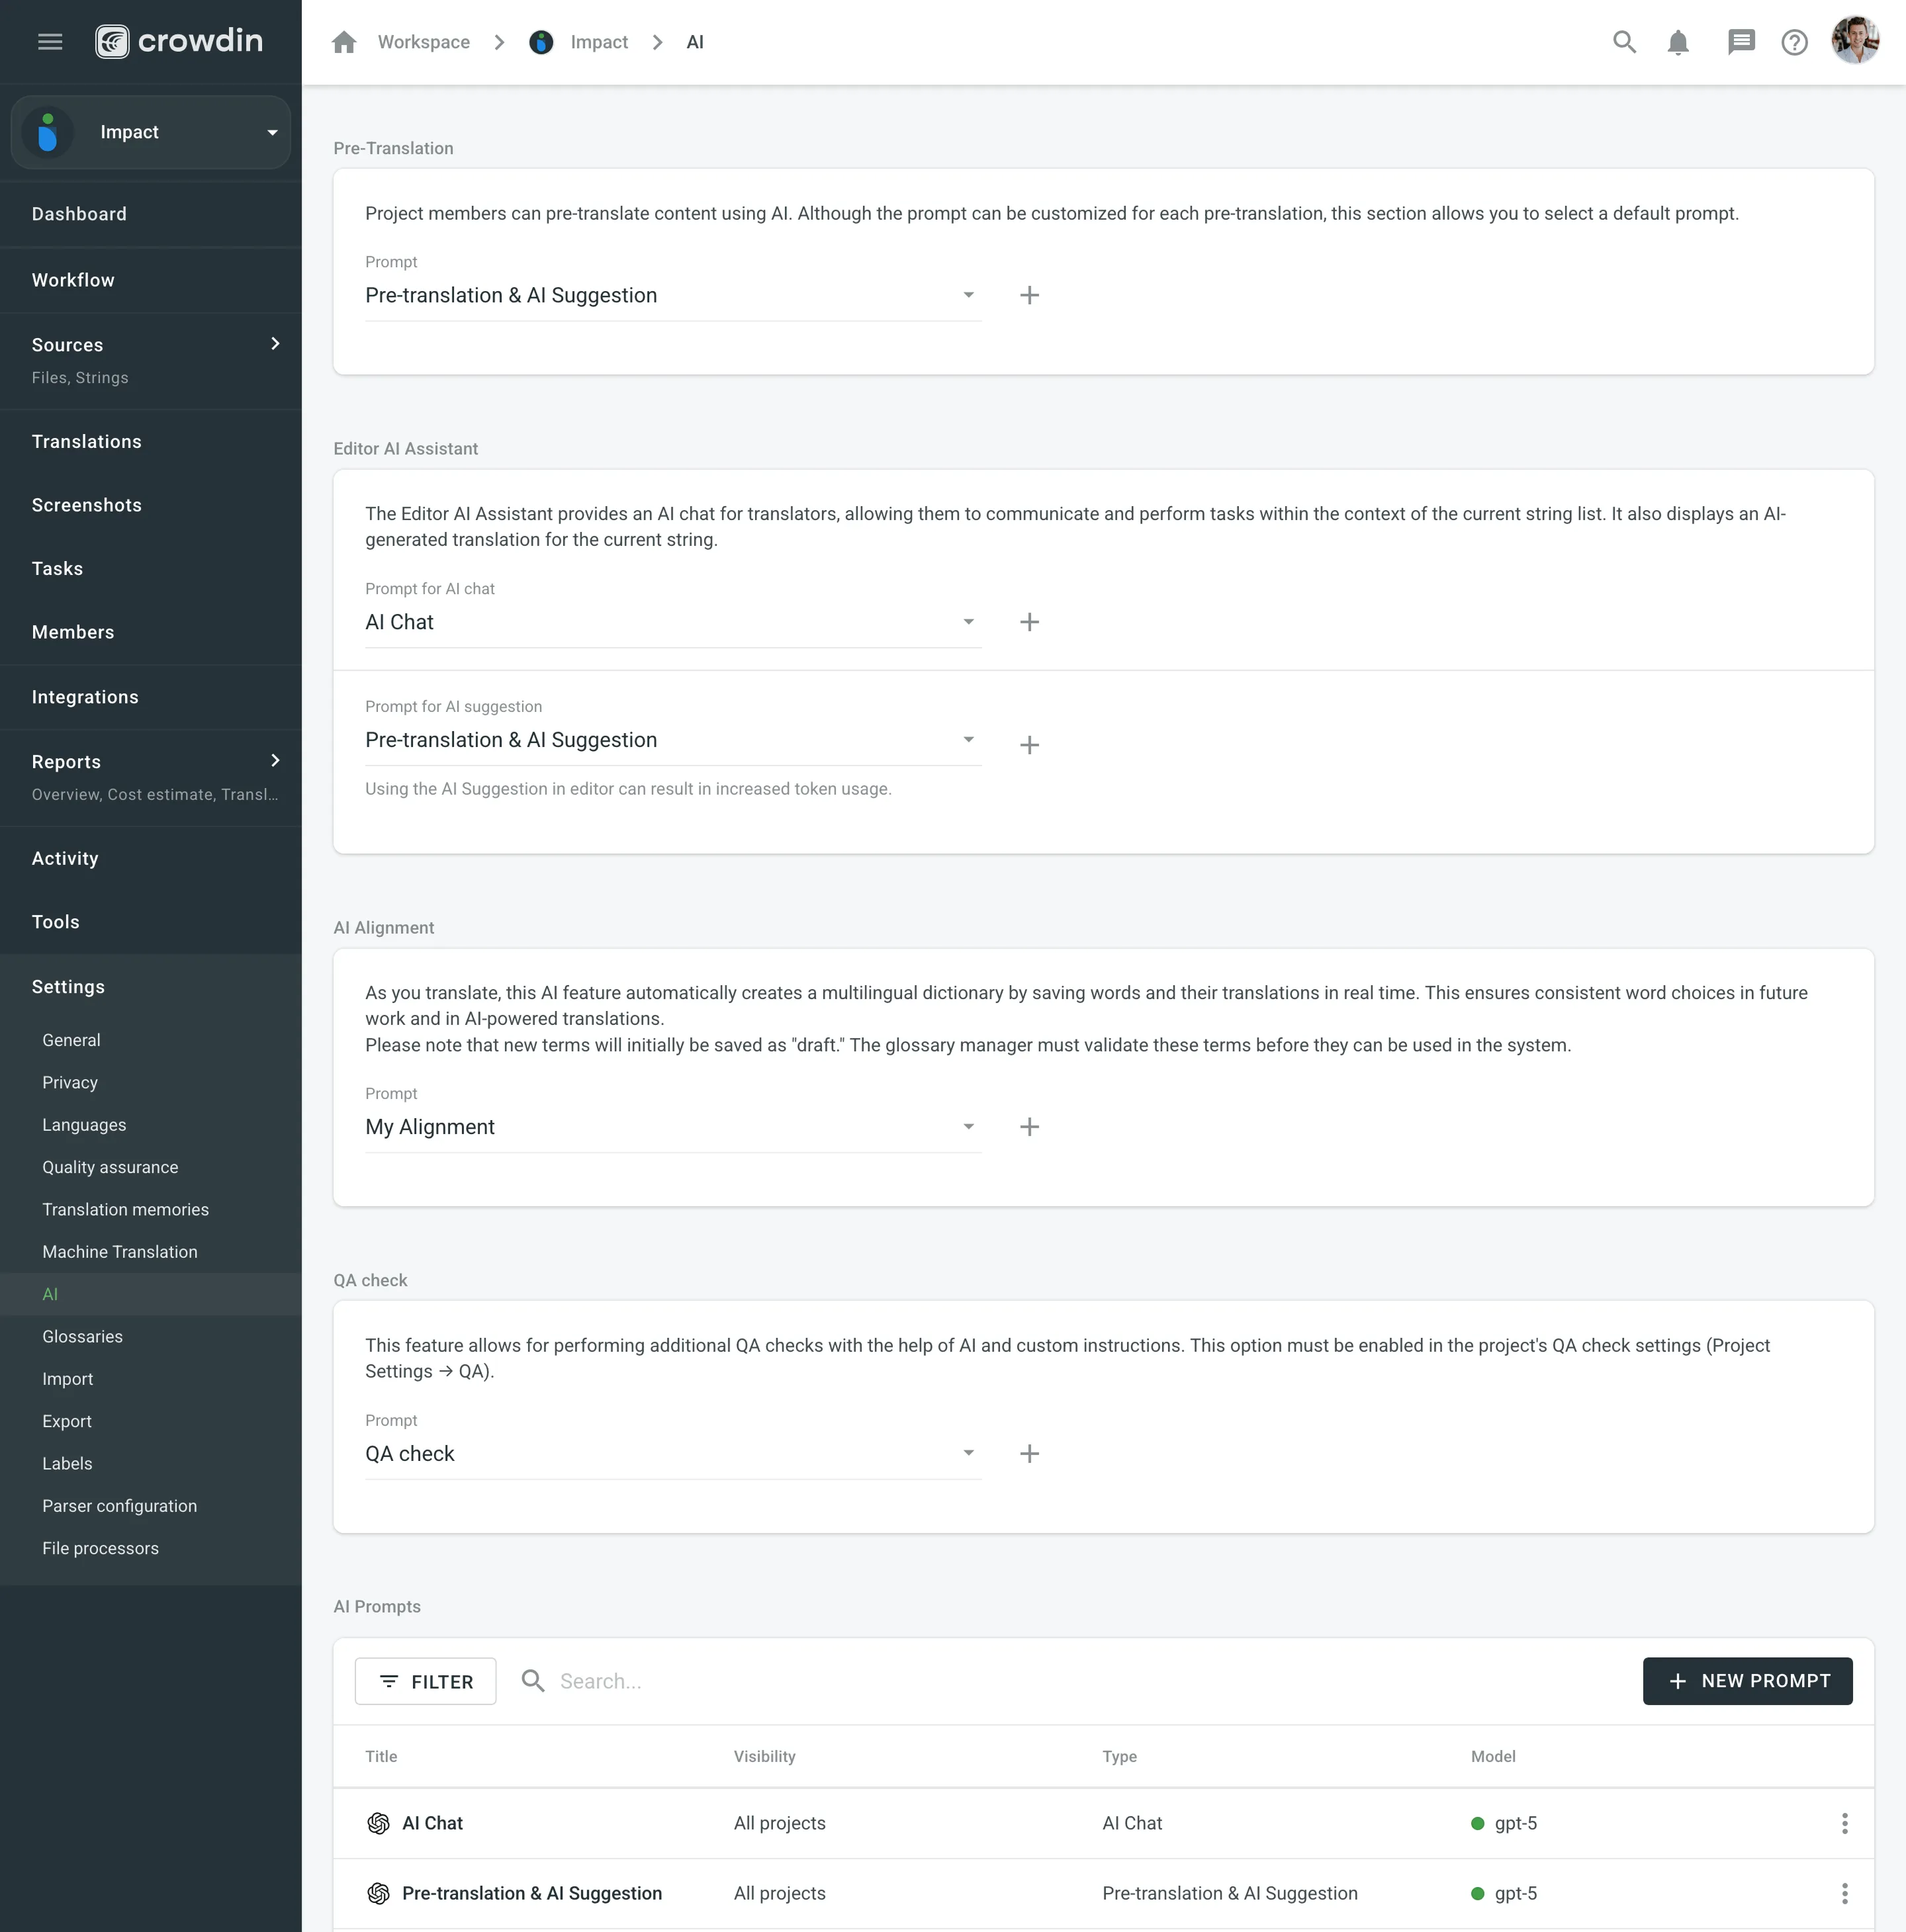Click plus icon next to QA check prompt
This screenshot has width=1906, height=1932.
[x=1029, y=1453]
